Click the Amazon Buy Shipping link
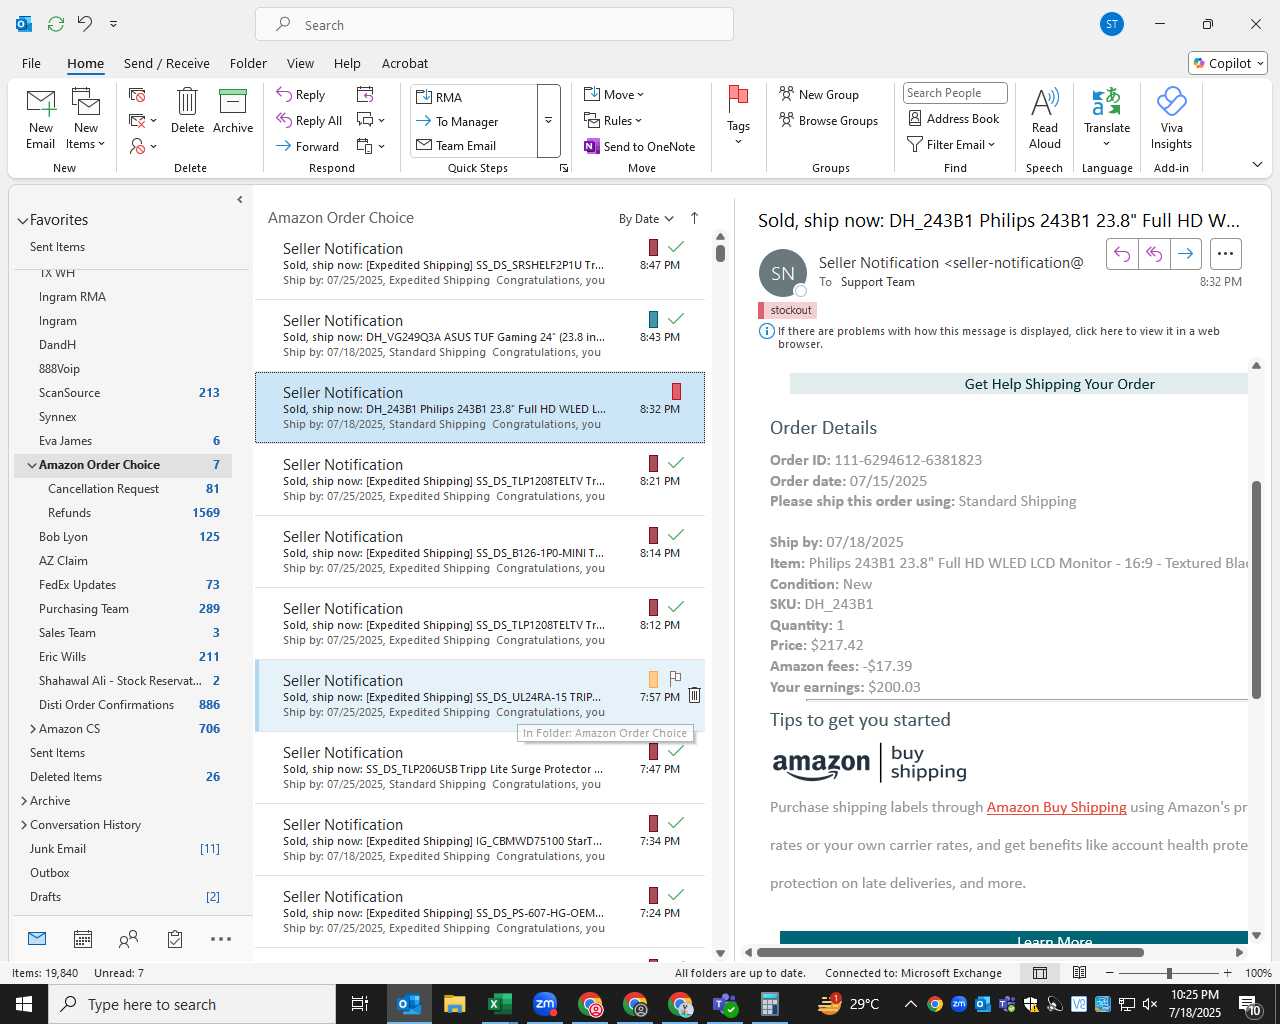The height and width of the screenshot is (1024, 1280). click(1056, 807)
